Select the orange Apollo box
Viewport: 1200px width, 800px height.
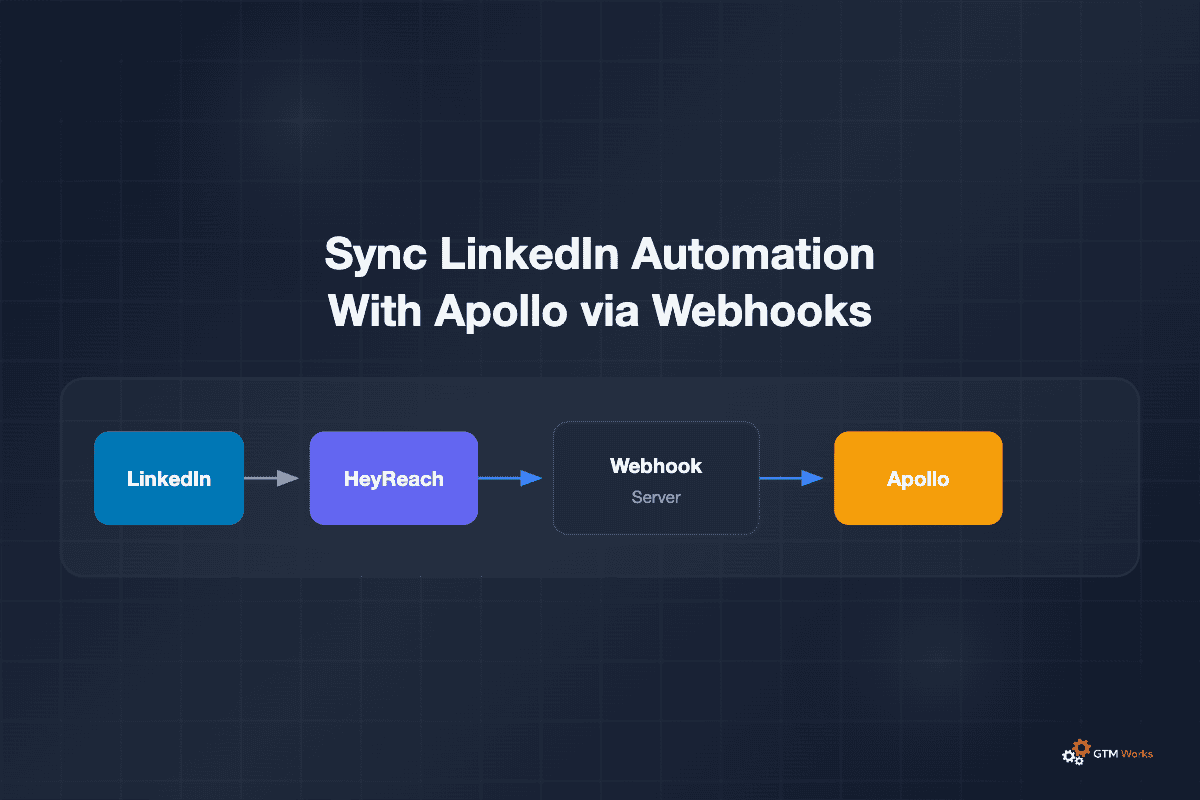click(x=918, y=478)
